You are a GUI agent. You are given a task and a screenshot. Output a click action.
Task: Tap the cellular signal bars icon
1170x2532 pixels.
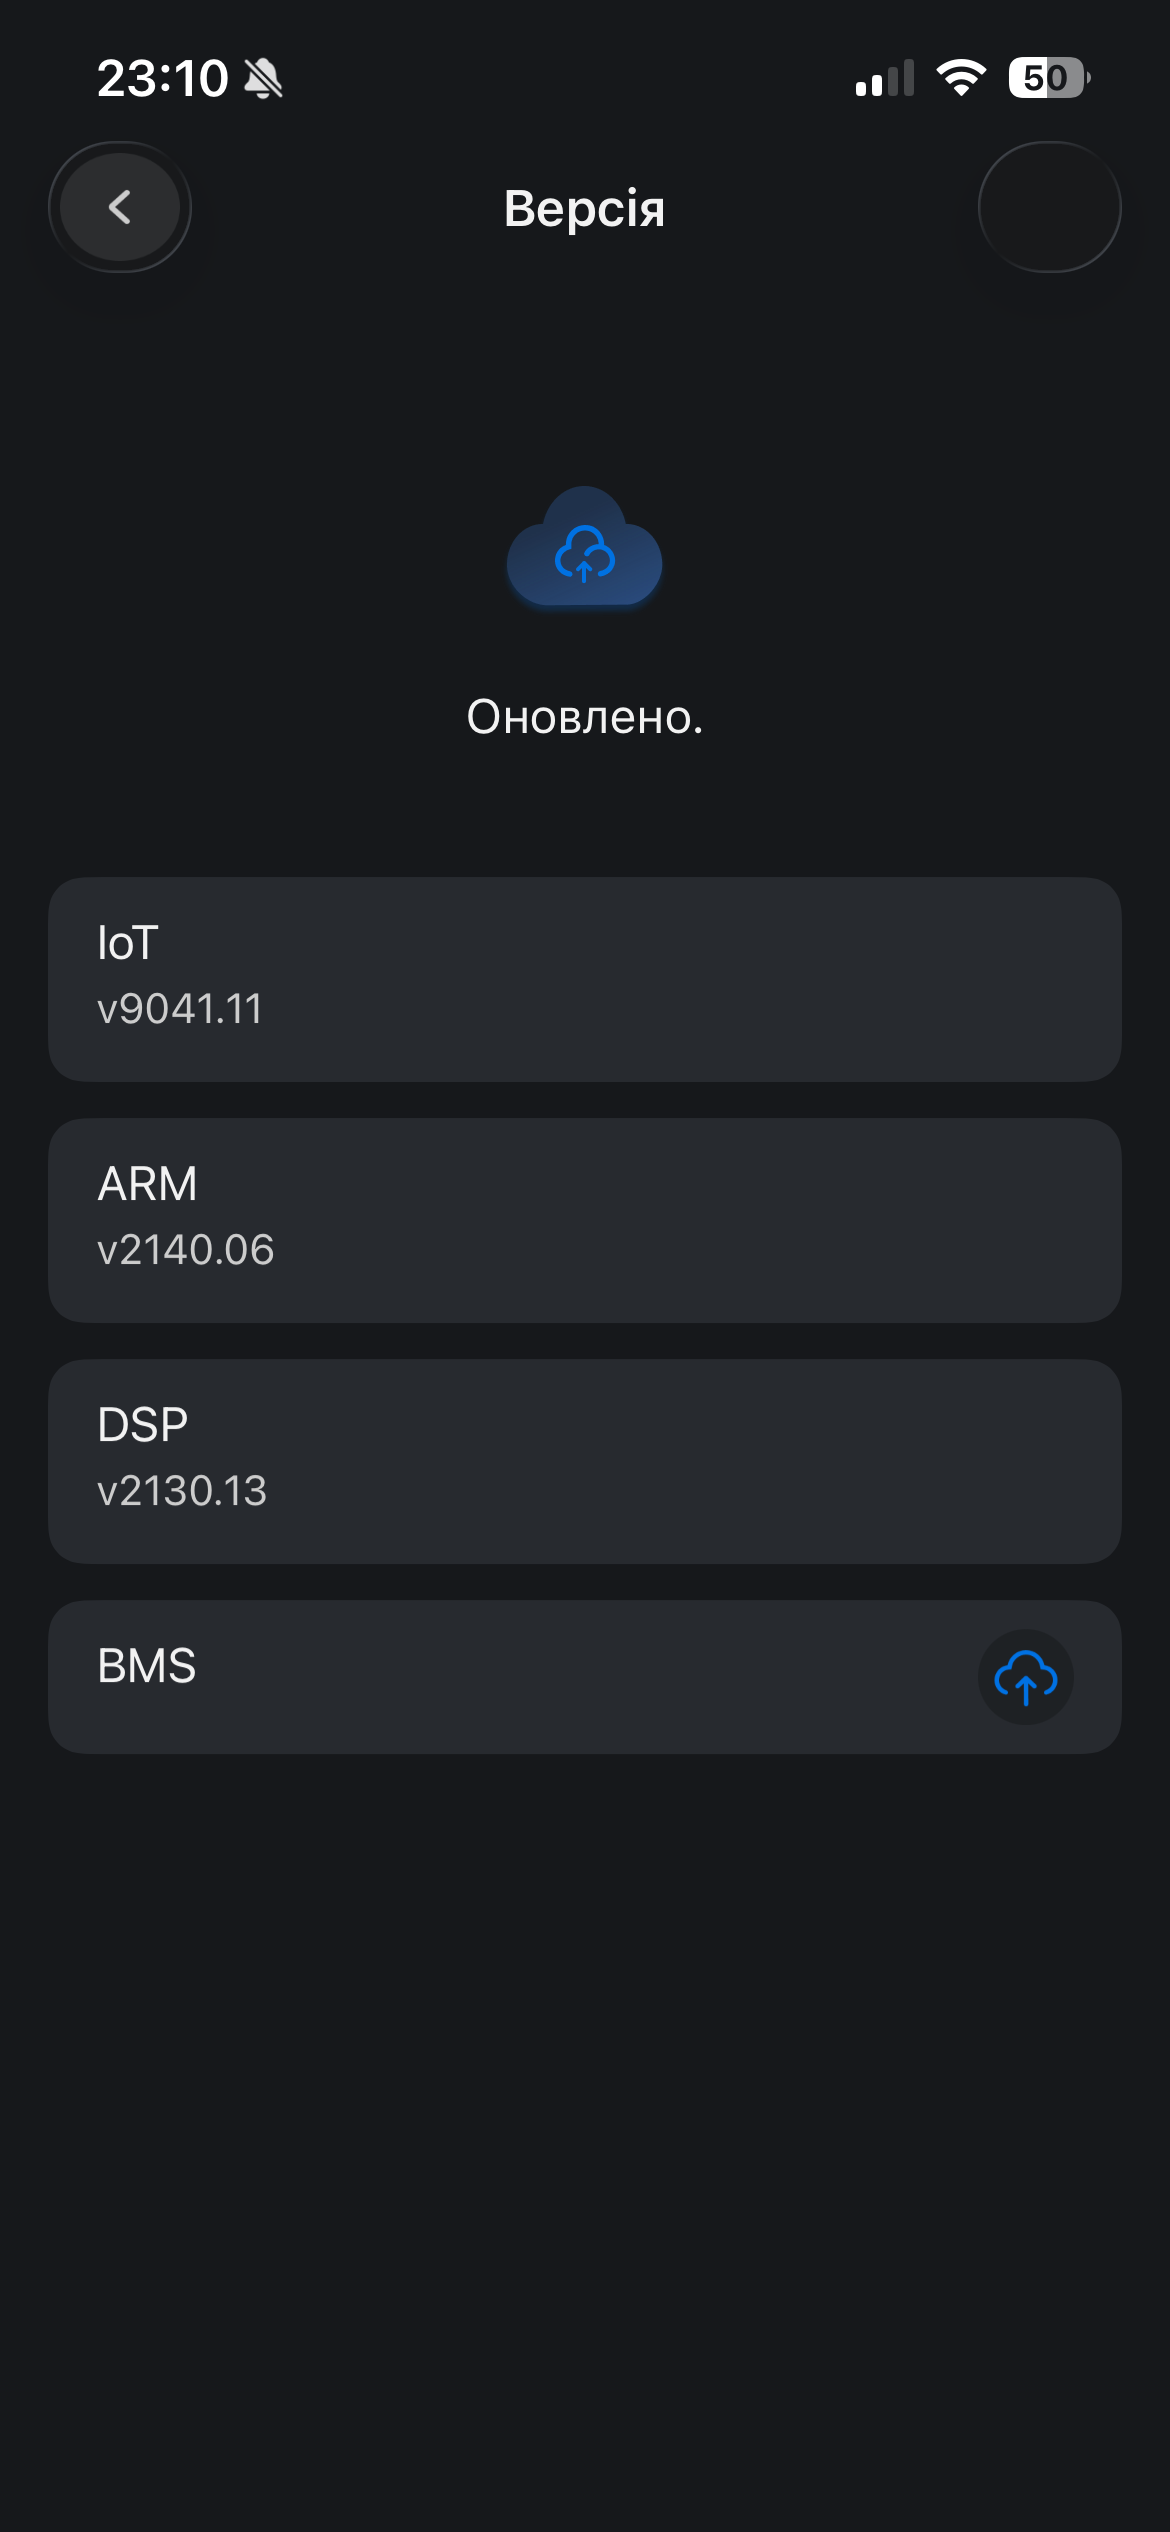(x=885, y=78)
